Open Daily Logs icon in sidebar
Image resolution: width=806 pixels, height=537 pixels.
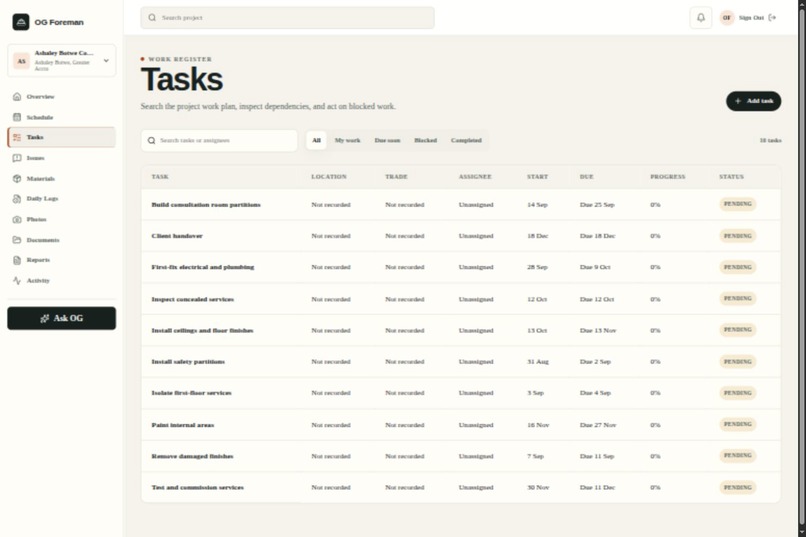tap(17, 199)
